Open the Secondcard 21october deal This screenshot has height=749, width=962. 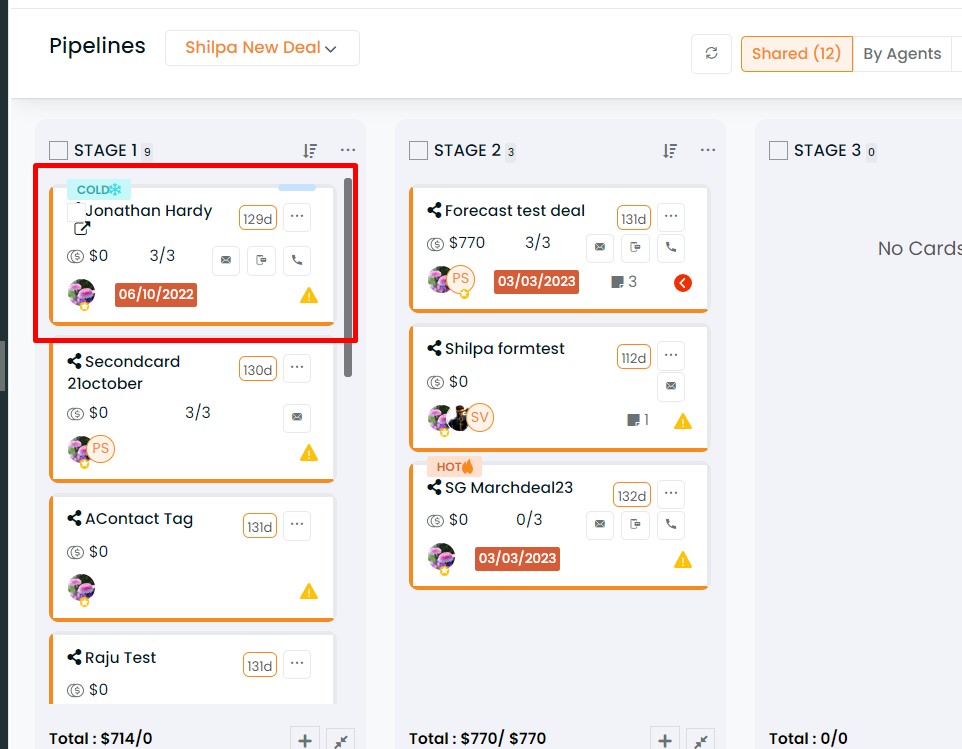click(123, 372)
